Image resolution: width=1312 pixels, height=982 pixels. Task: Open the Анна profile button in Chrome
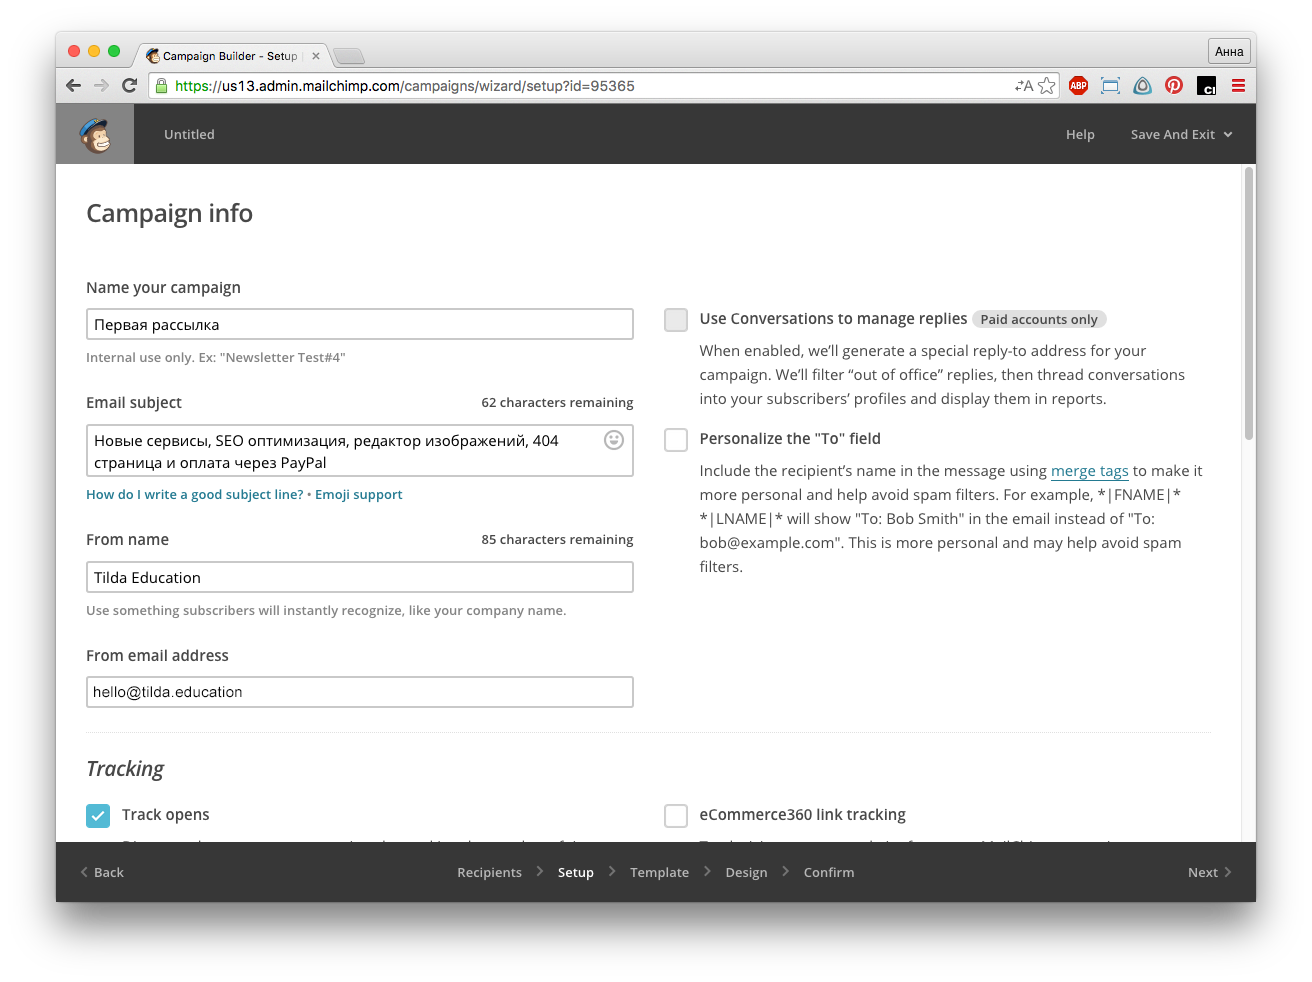(x=1229, y=52)
